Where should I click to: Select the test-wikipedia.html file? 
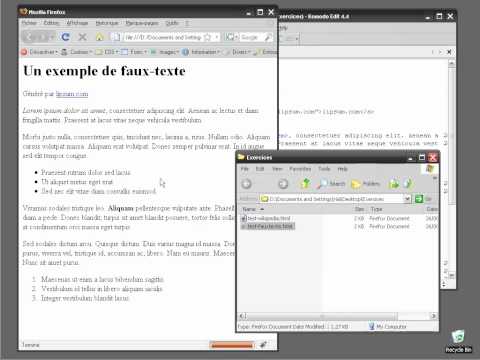tap(266, 218)
